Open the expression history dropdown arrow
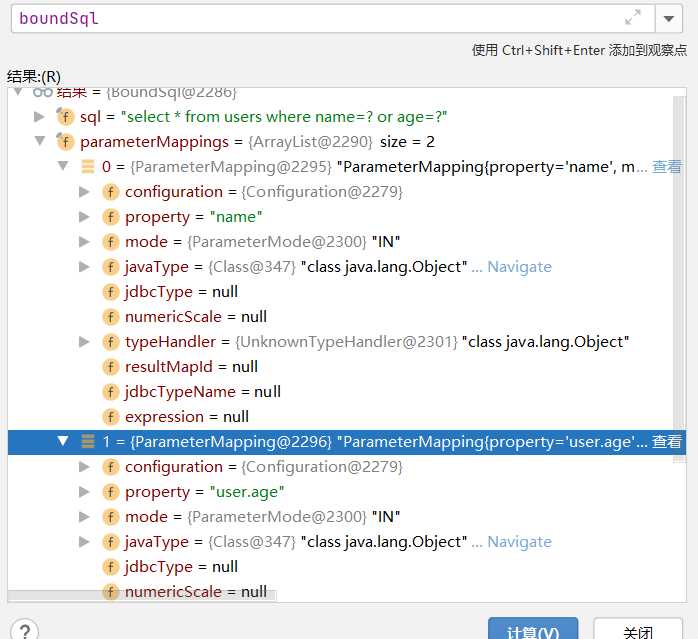 [668, 19]
